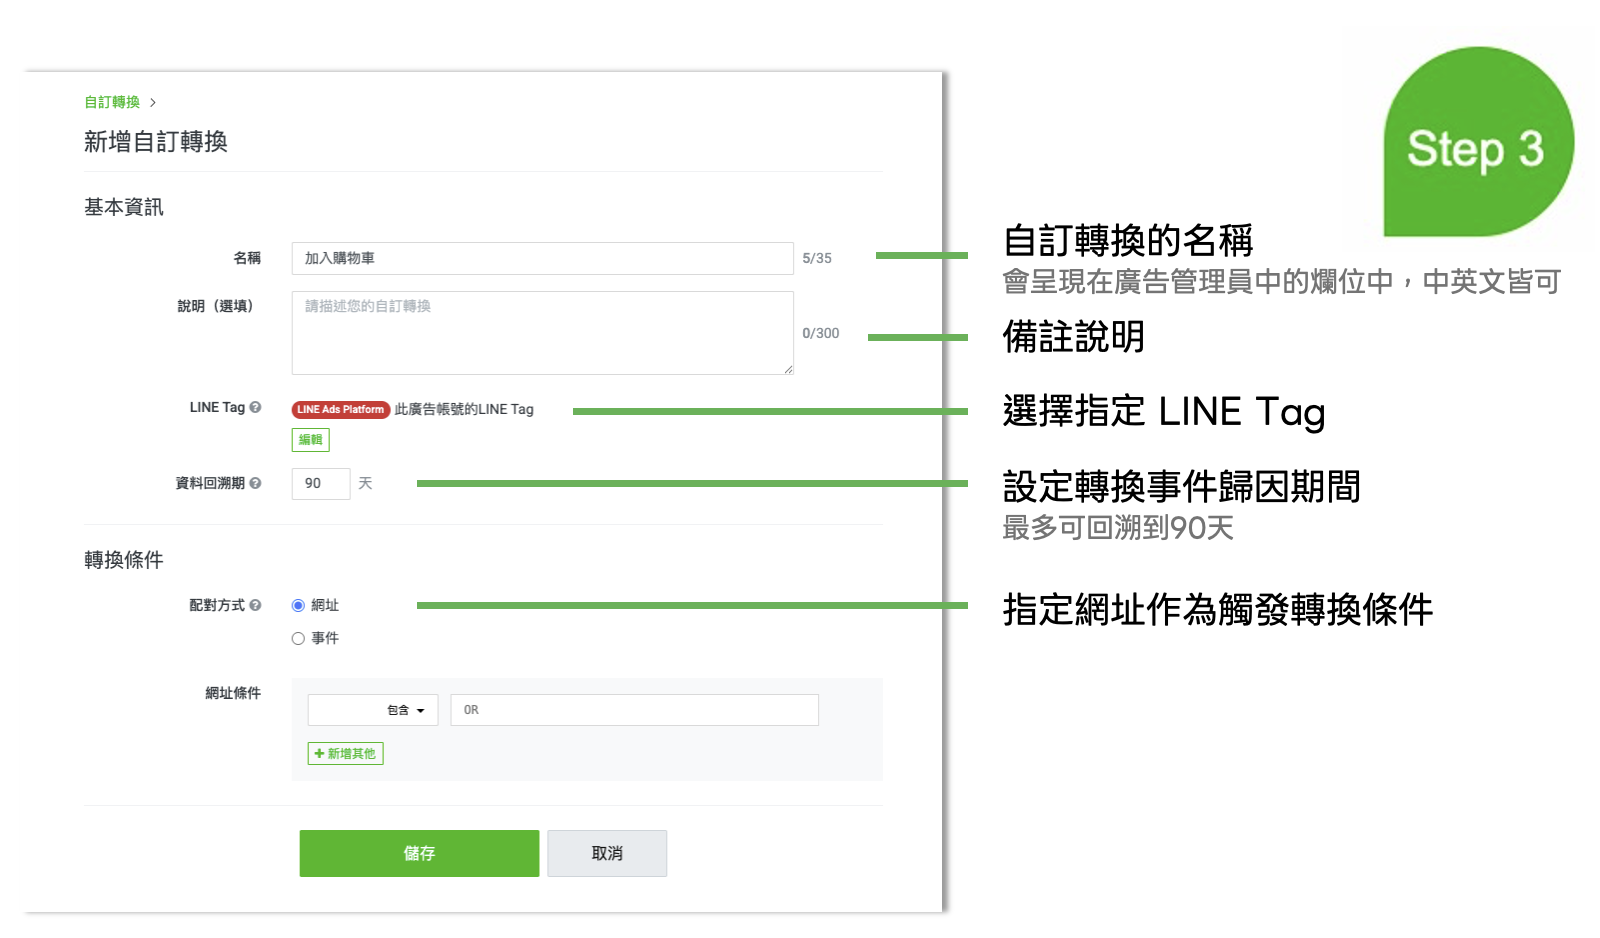
Task: Save the conversion with 儲存 button
Action: [419, 853]
